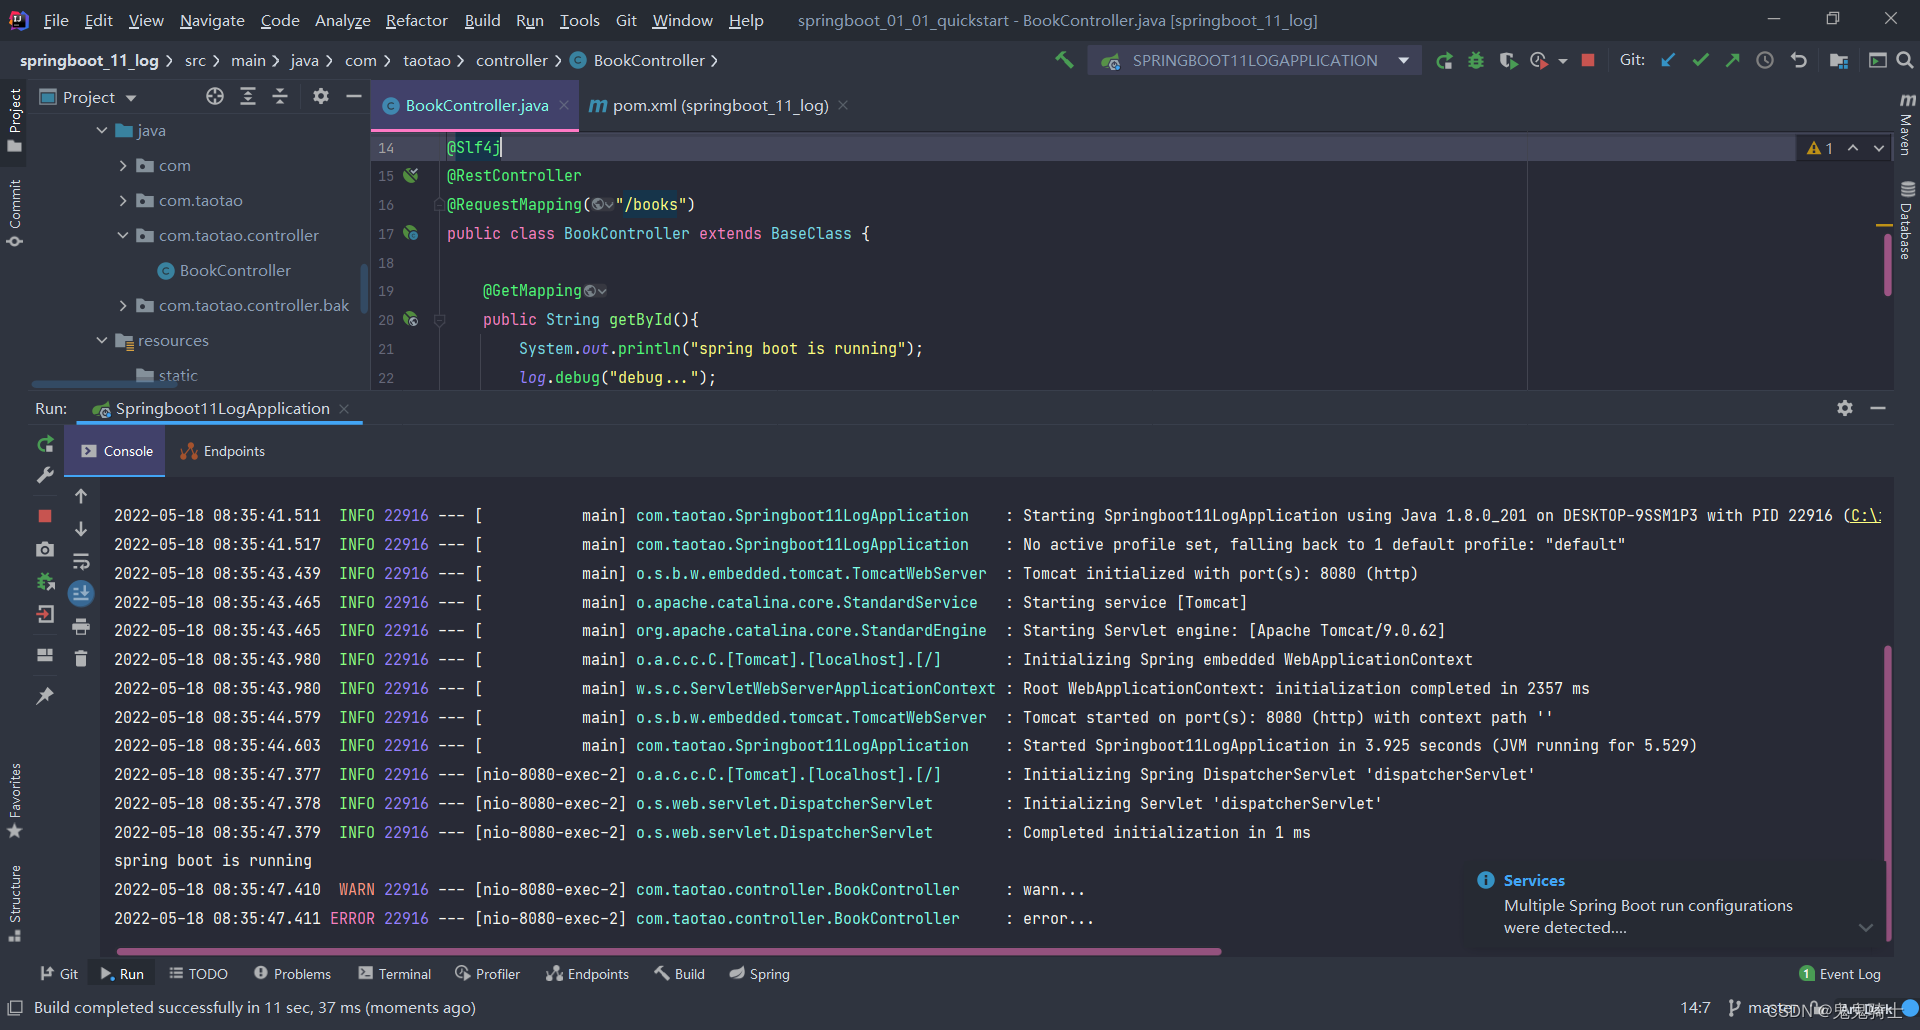Toggle soft-wrap in console
Screen dimensions: 1920x1030
[x=81, y=562]
